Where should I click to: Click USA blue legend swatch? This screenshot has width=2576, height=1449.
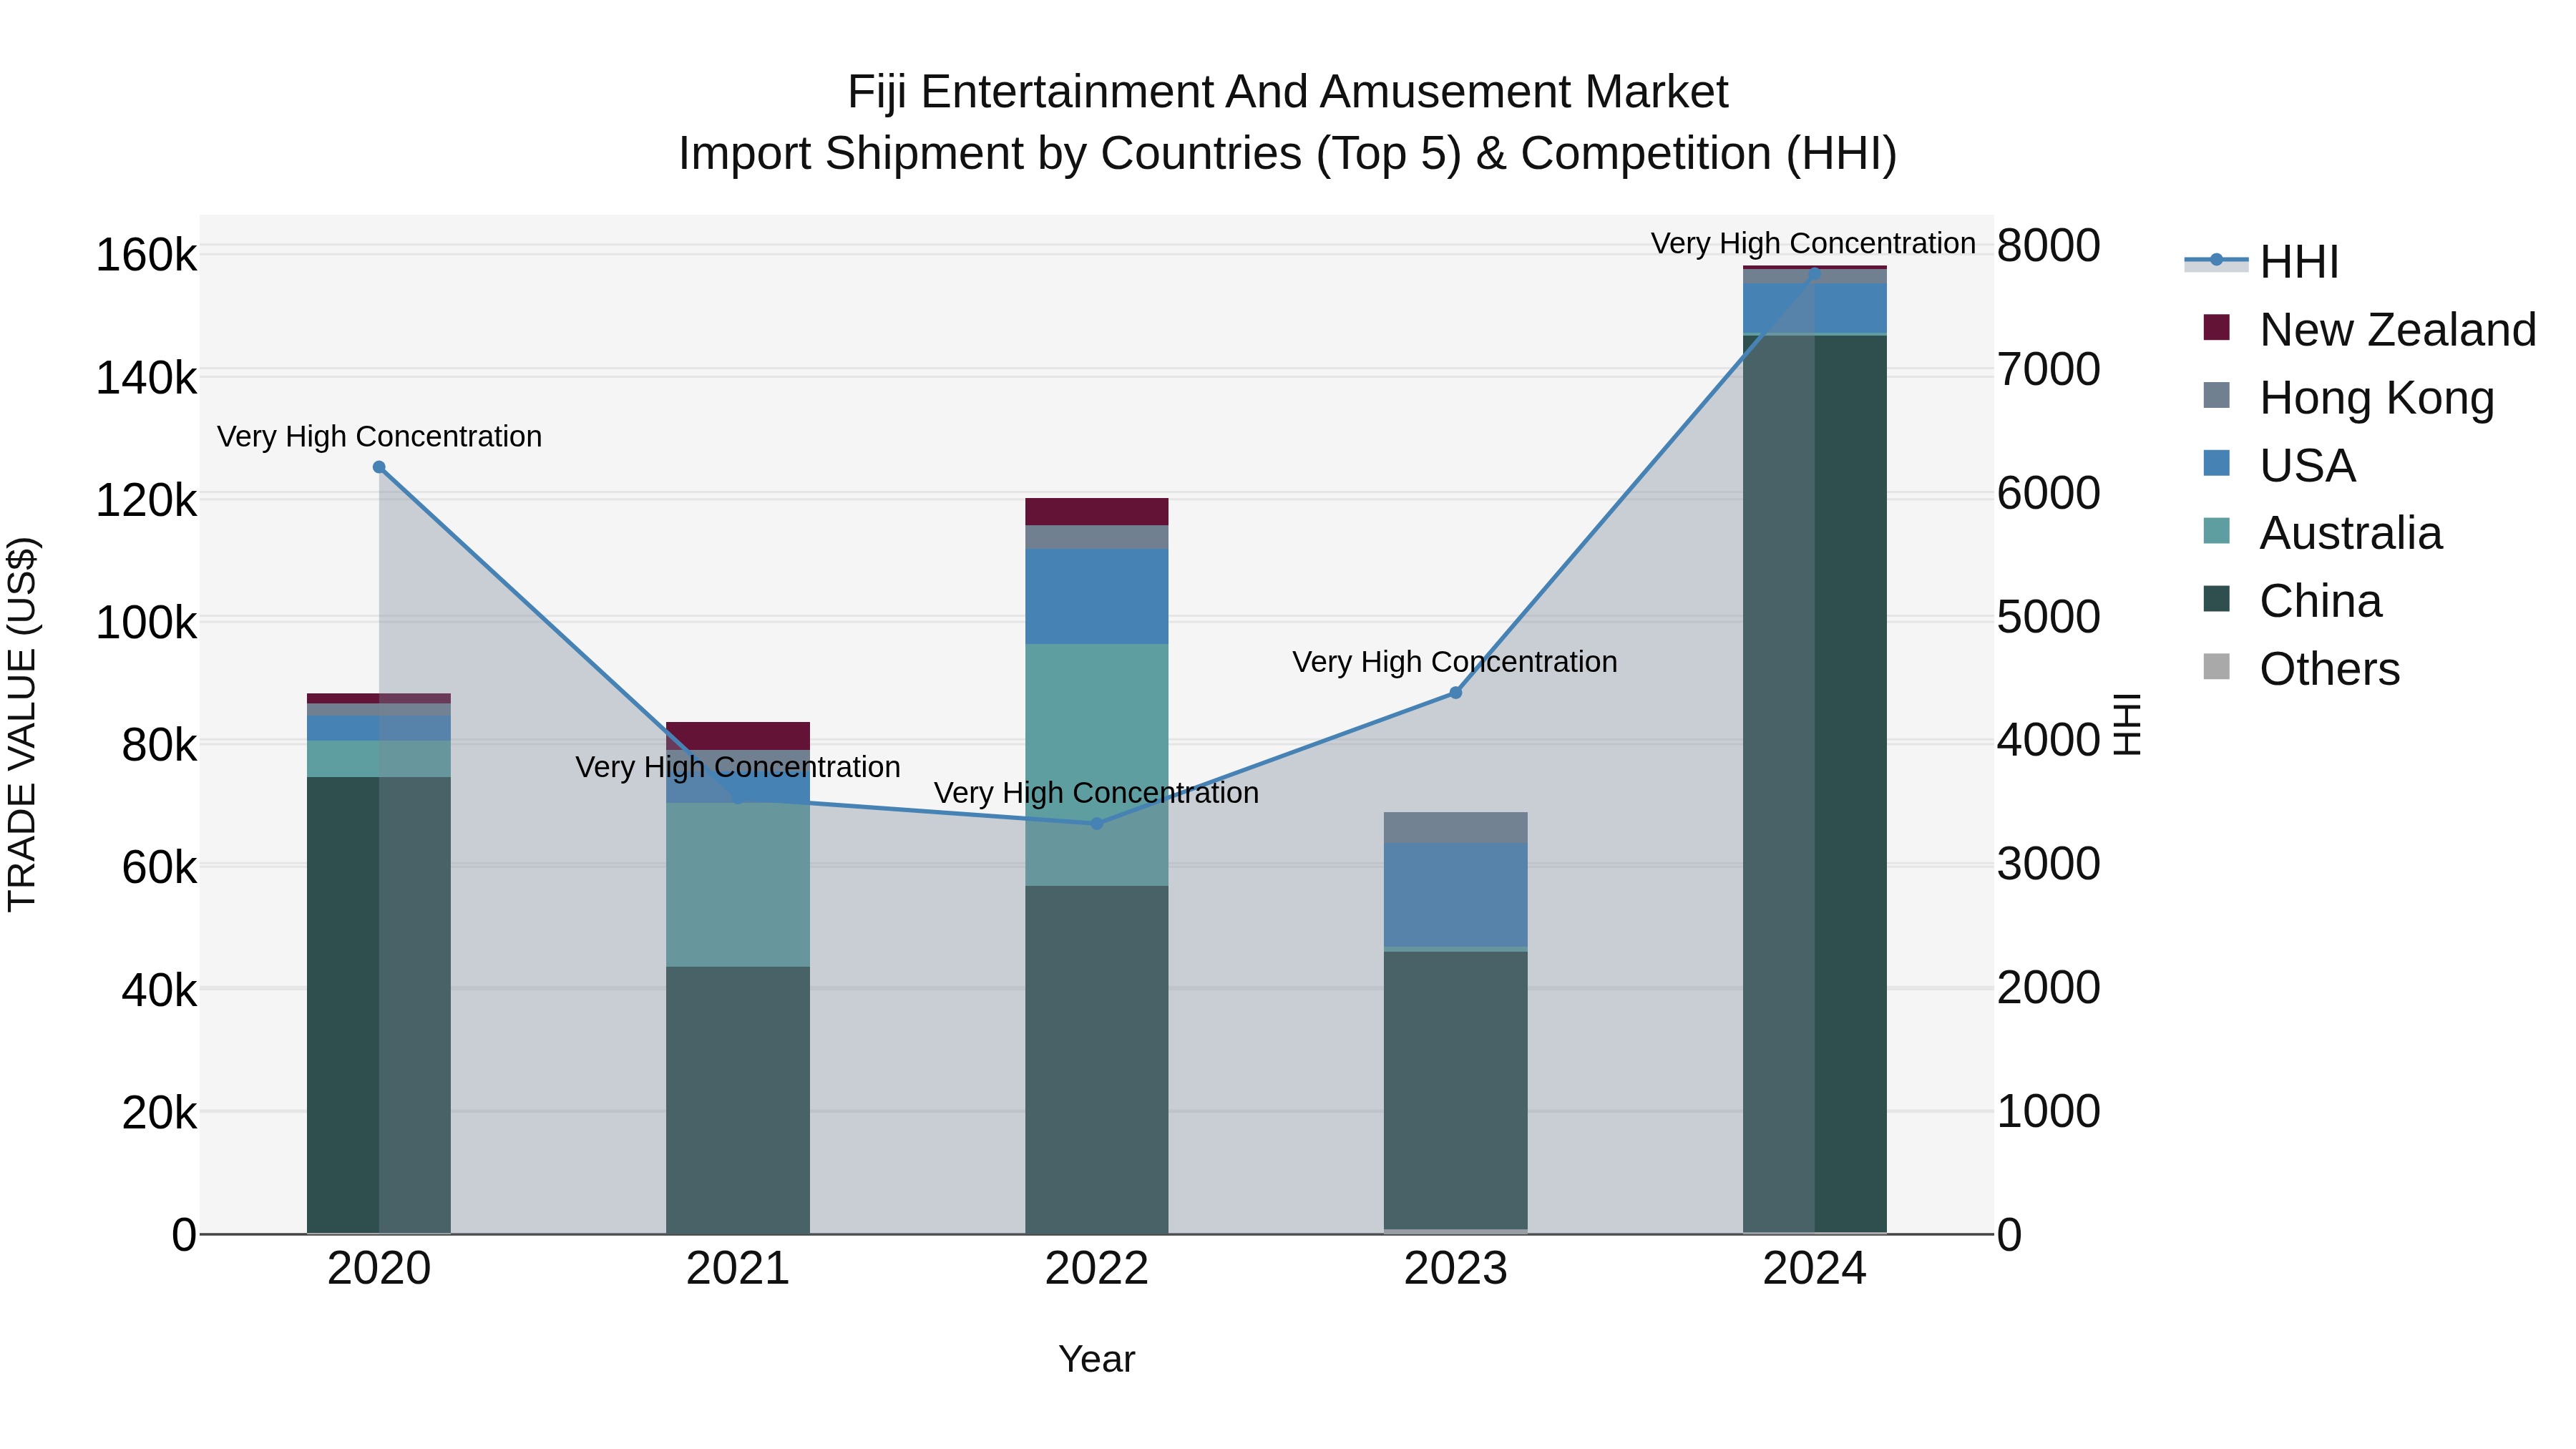2216,463
